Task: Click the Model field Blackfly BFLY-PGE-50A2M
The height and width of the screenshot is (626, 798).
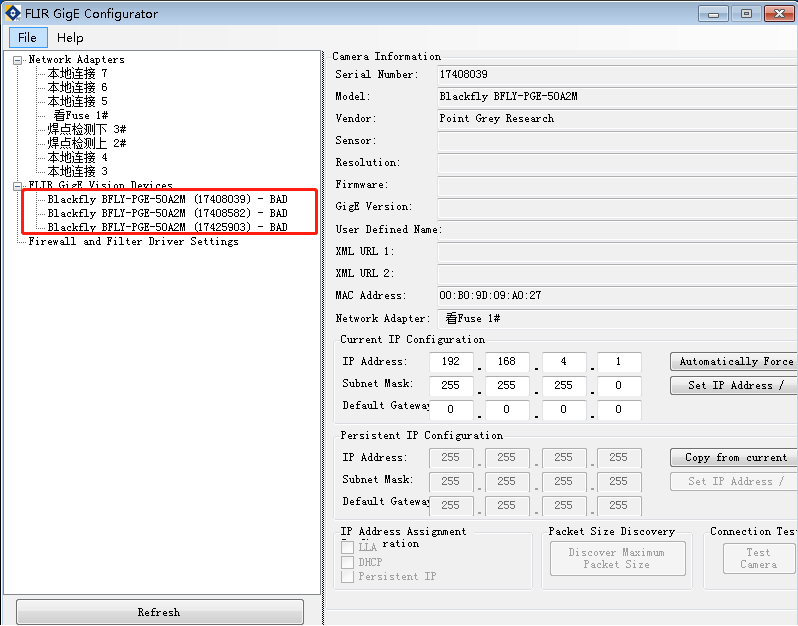Action: click(617, 97)
